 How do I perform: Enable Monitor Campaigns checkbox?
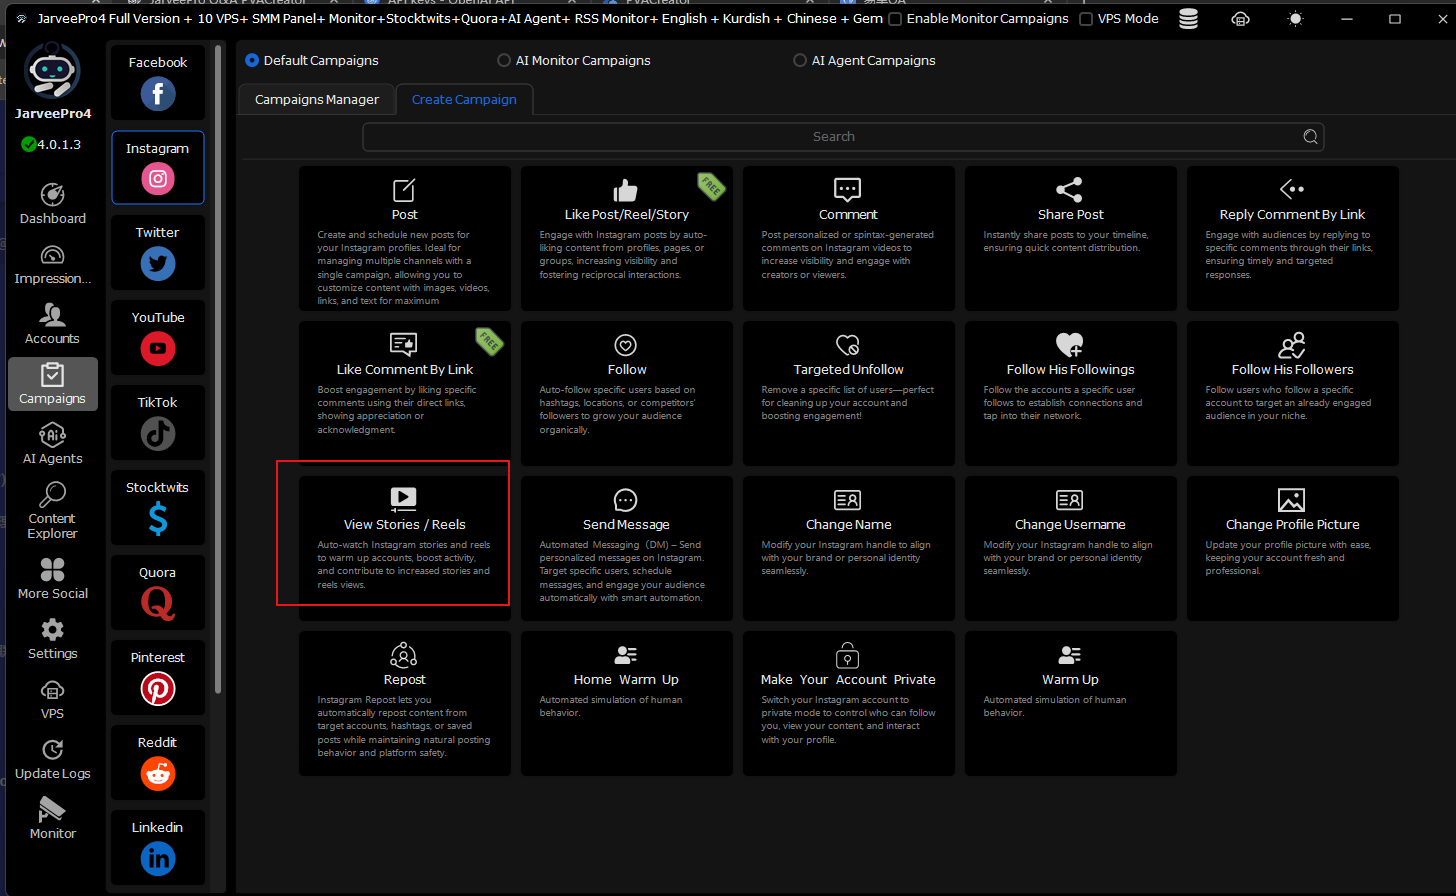point(895,19)
